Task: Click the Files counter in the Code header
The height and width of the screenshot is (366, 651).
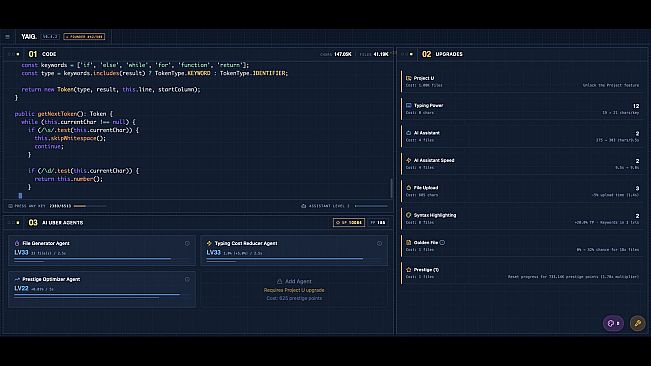Action: (x=374, y=54)
